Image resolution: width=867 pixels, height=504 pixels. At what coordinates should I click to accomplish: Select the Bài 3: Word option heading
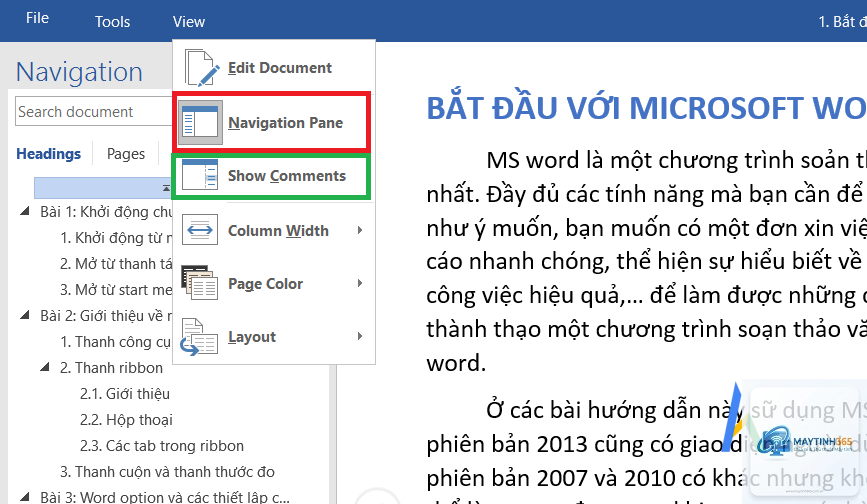click(x=165, y=496)
